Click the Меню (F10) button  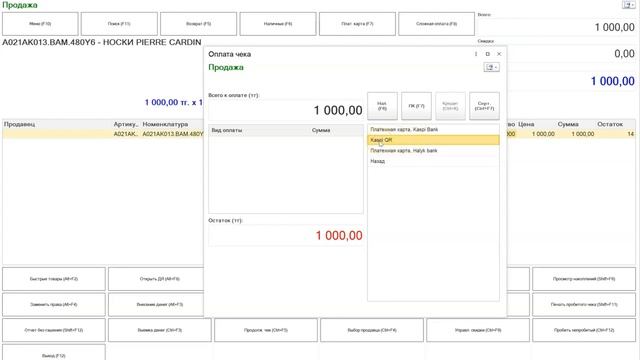(x=40, y=24)
